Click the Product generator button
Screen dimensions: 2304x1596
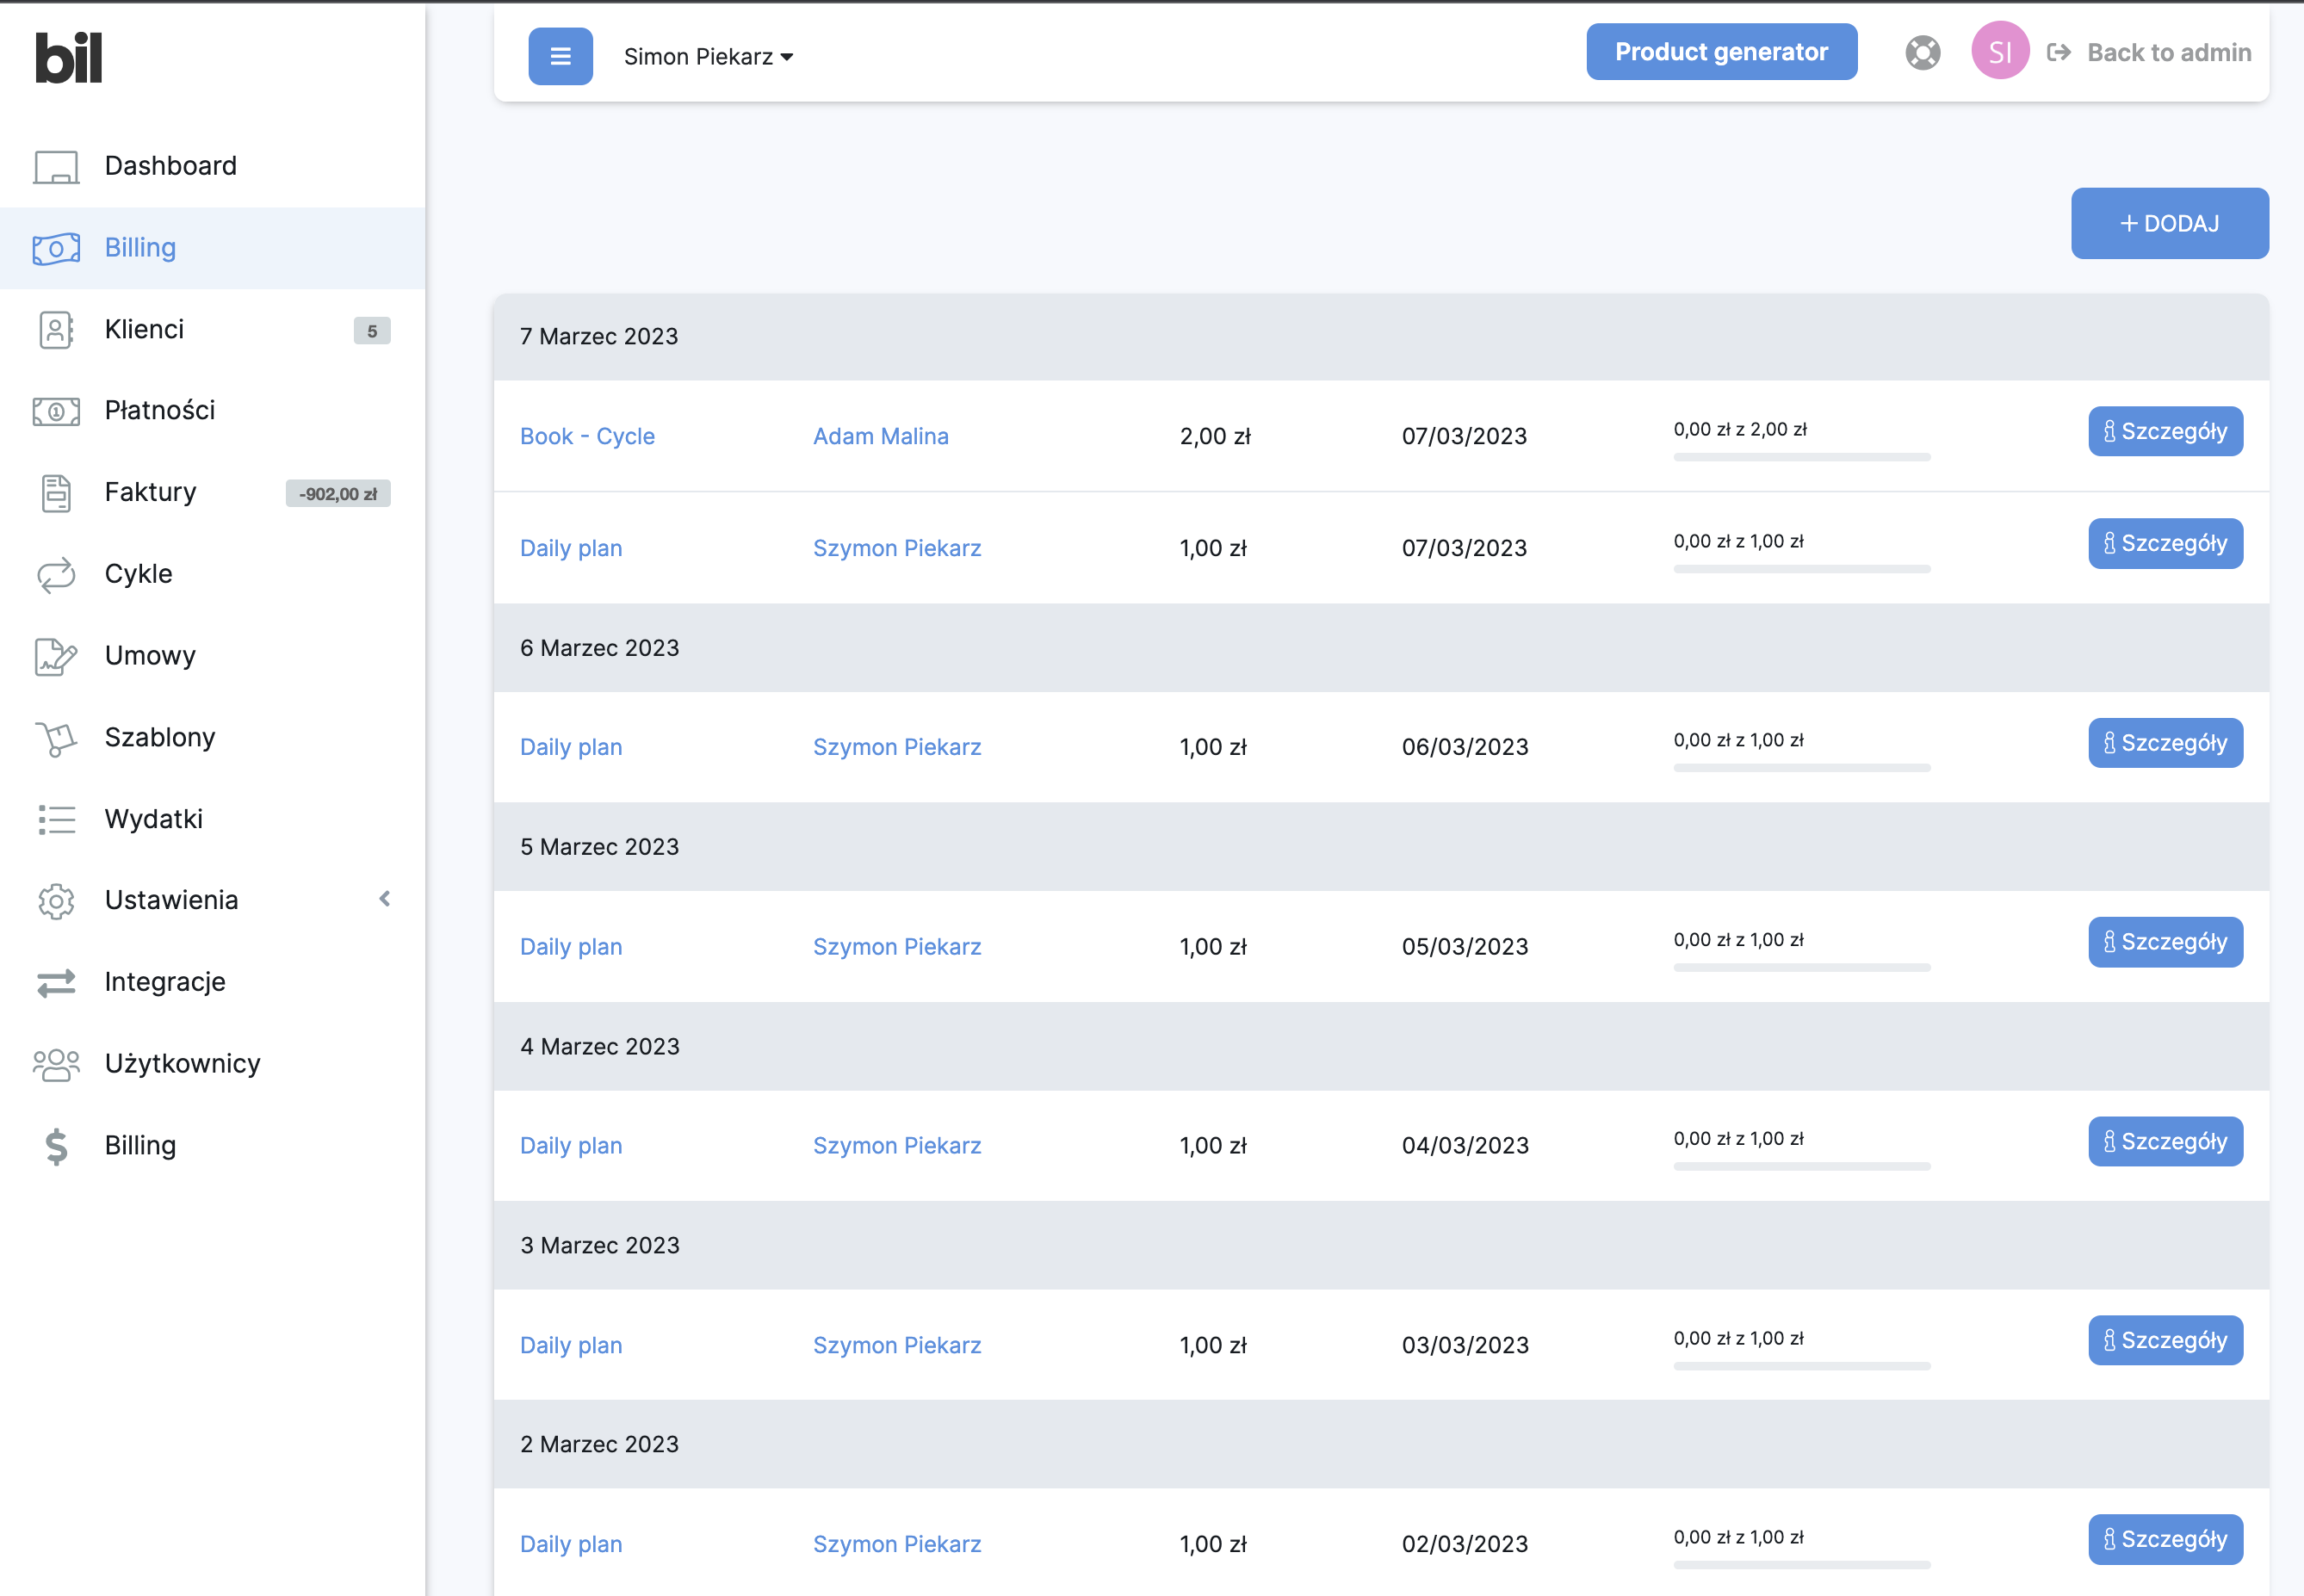1720,52
